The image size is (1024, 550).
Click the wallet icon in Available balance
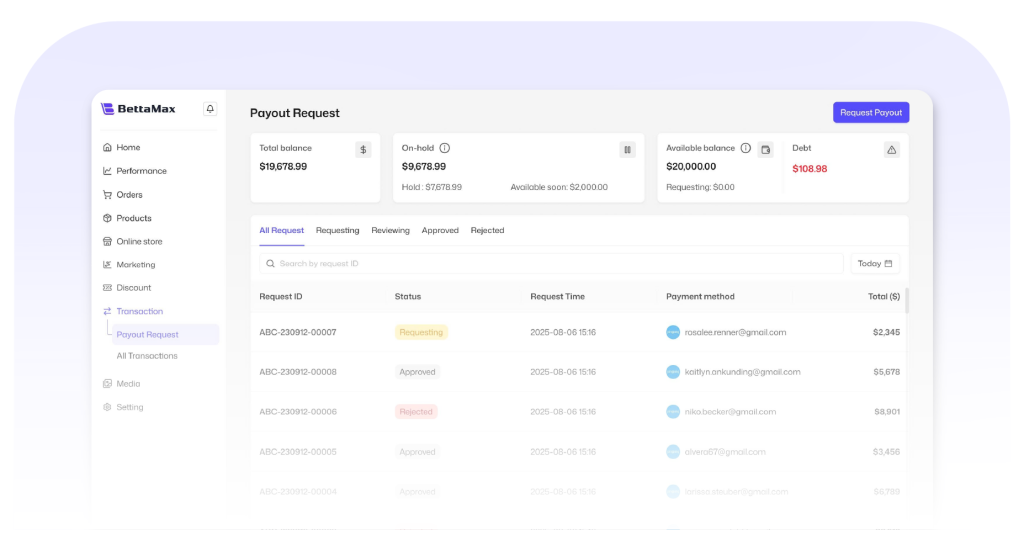coord(765,149)
